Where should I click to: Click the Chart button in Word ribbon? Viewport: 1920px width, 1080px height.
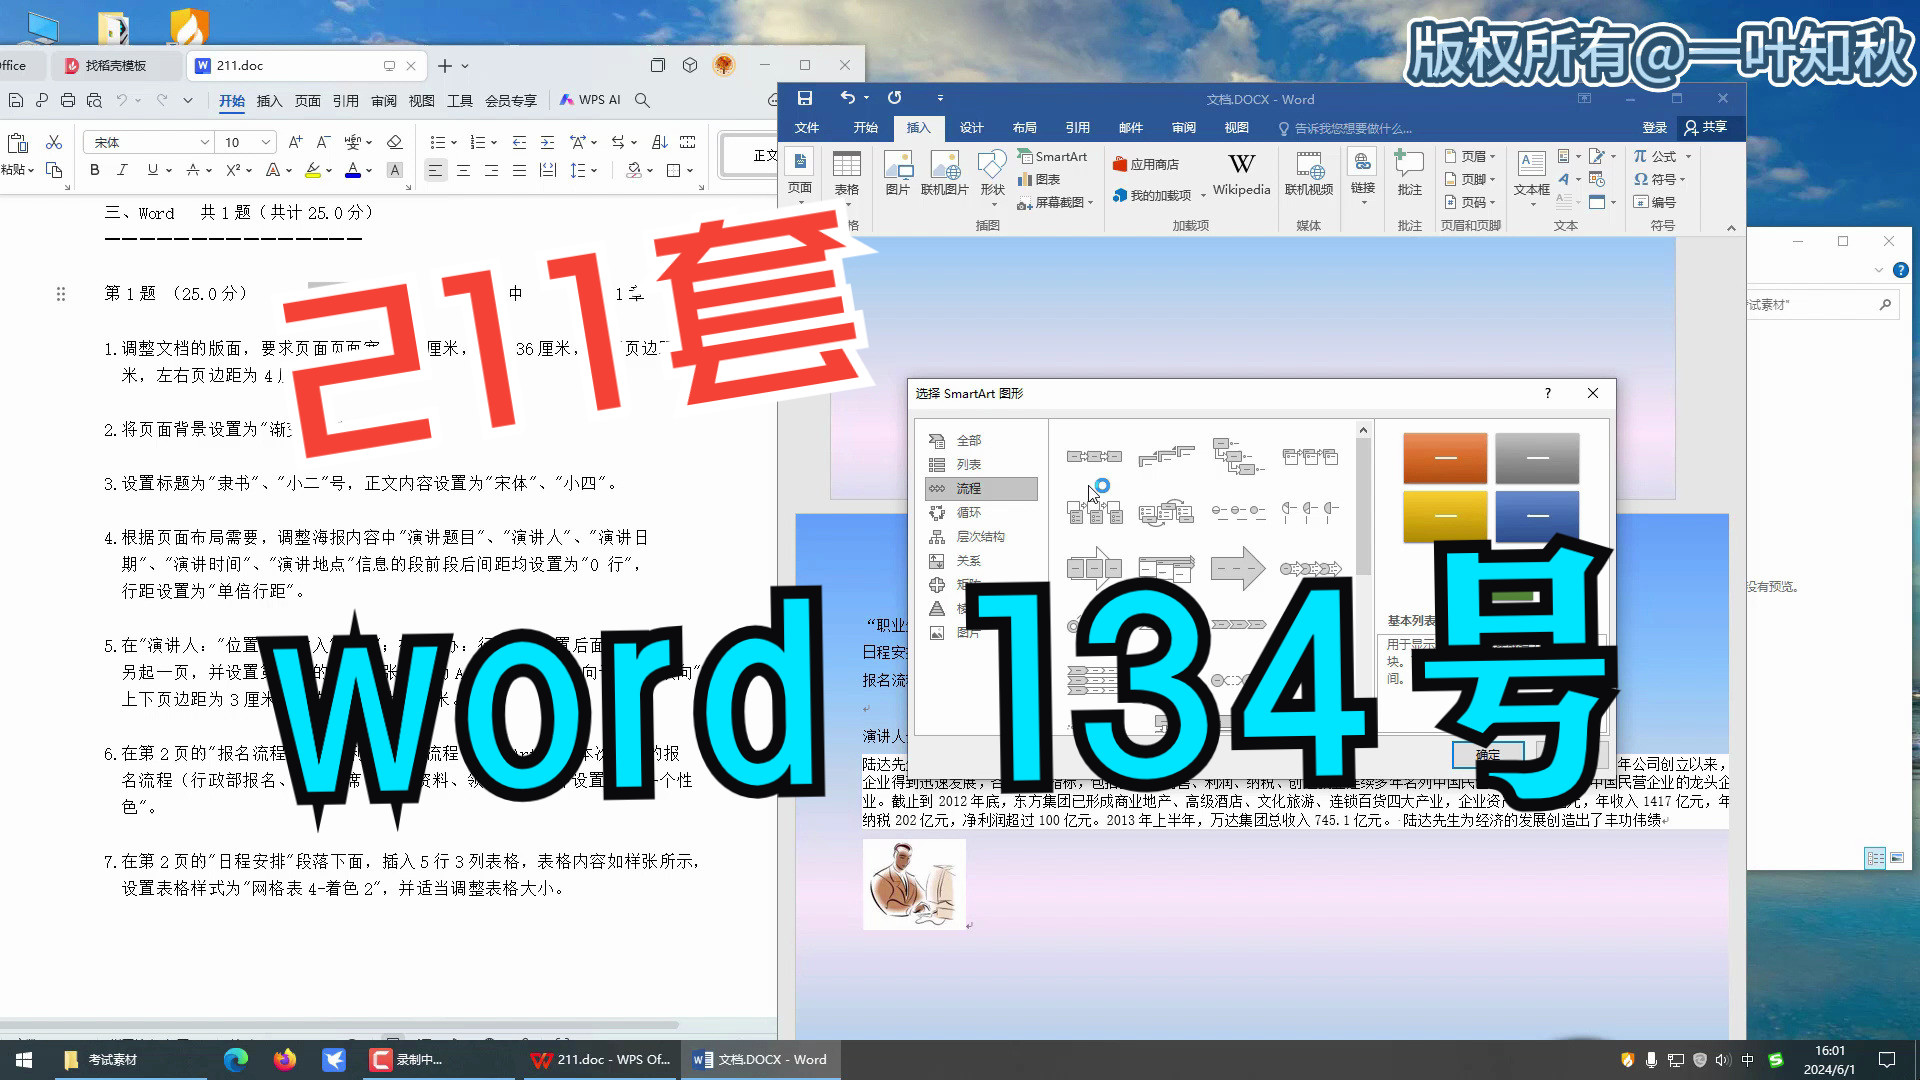1039,179
